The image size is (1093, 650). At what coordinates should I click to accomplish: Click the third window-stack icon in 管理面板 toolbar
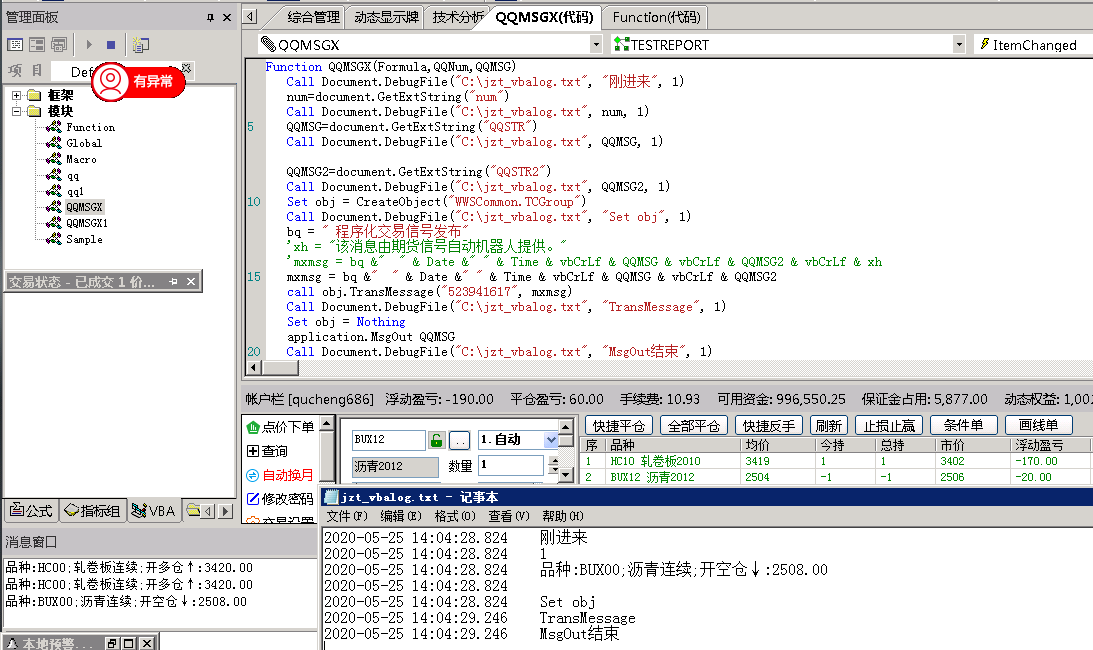[59, 45]
